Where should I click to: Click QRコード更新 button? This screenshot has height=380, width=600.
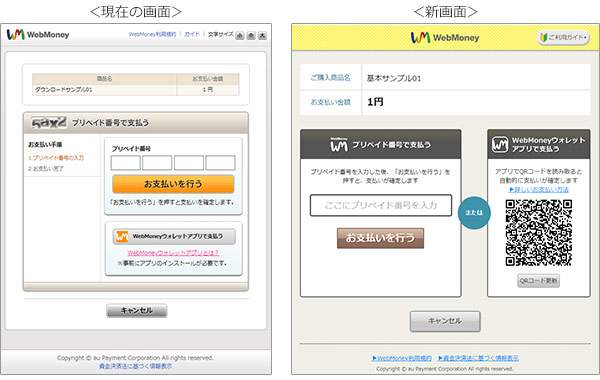[538, 281]
